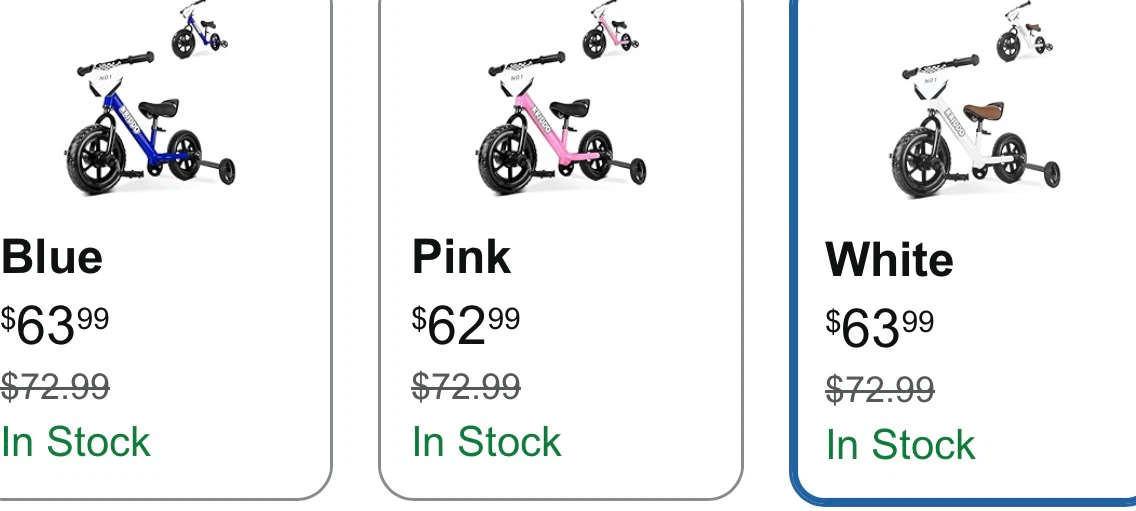Image resolution: width=1136 pixels, height=511 pixels.
Task: Click the $62.99 price under Pink
Action: click(x=466, y=325)
